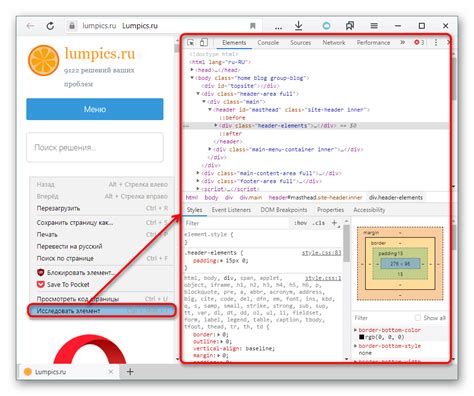Expand the div class header-elements node
The image size is (474, 396).
(216, 125)
